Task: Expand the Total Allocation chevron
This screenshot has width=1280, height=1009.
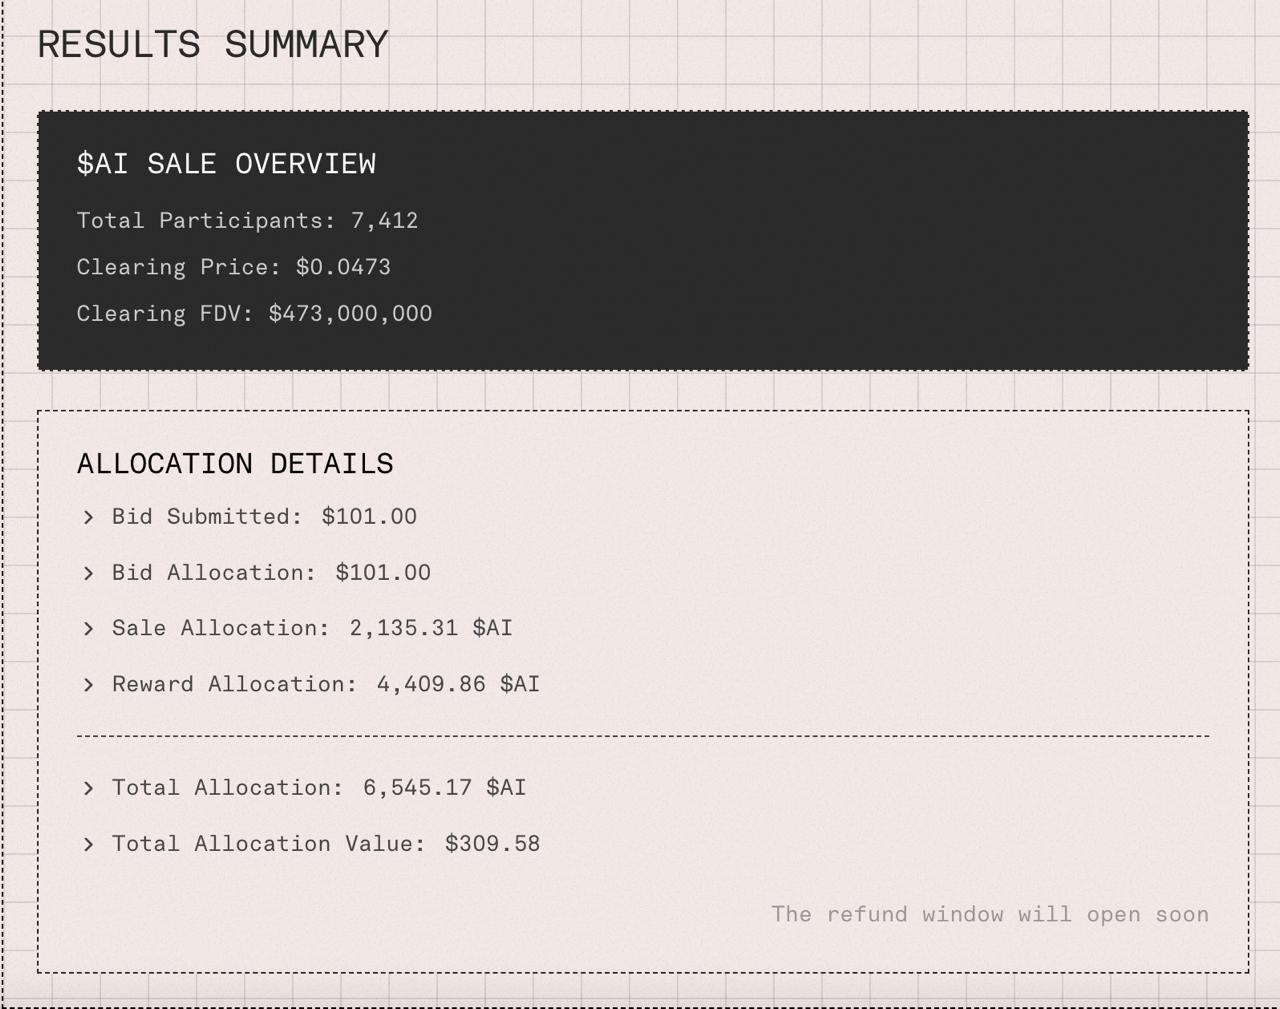Action: pos(88,788)
